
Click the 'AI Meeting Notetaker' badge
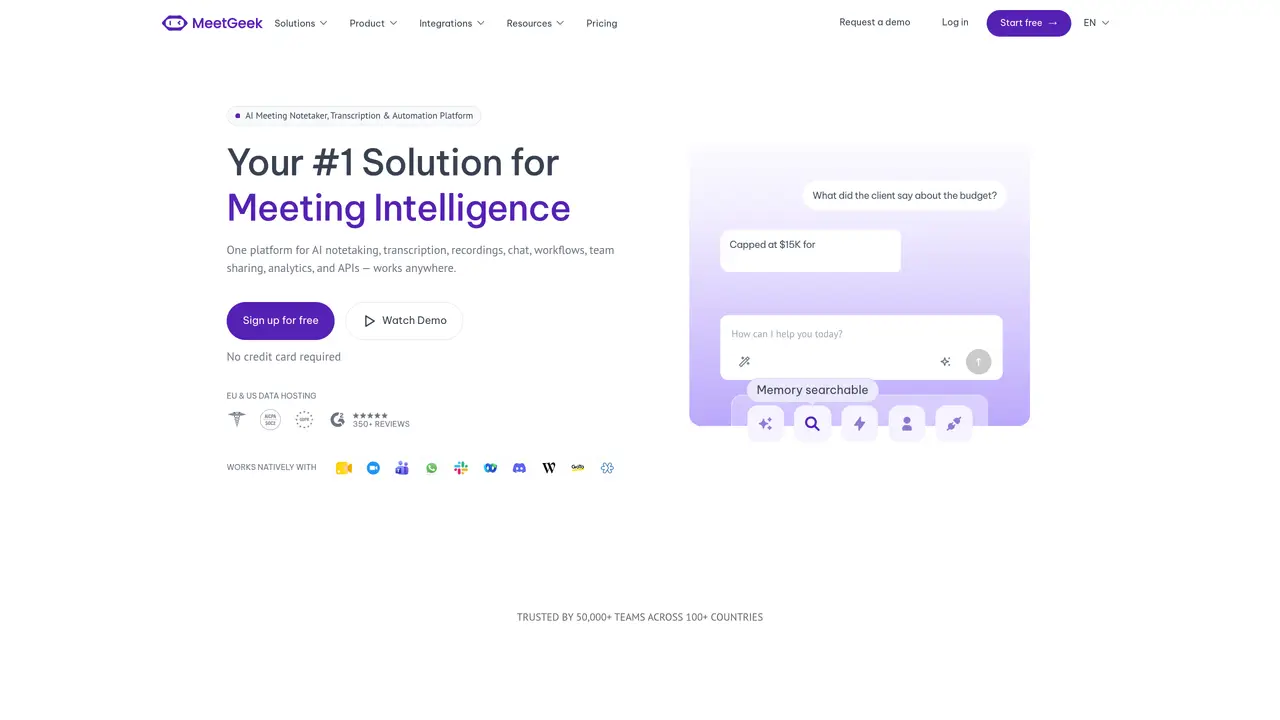click(354, 116)
